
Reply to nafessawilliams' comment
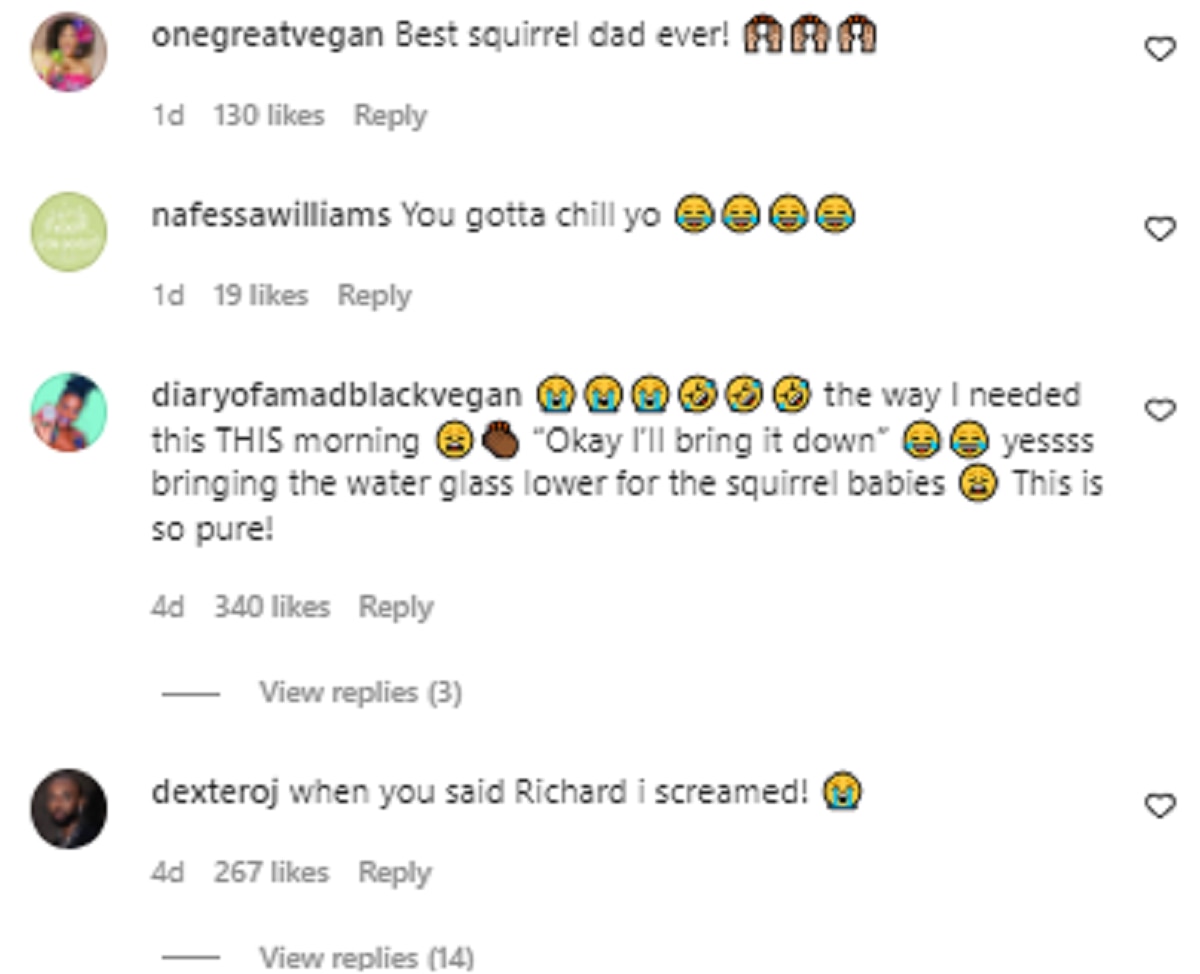click(x=374, y=296)
